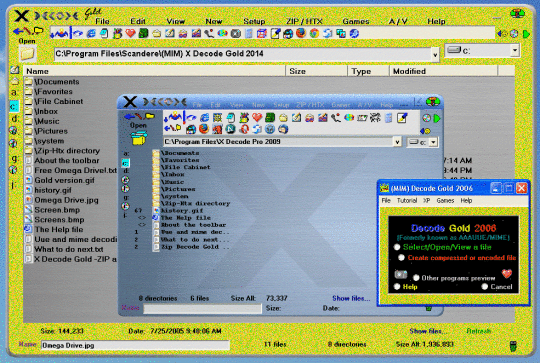Select the c: drive in Gold 2014 sidebar
This screenshot has height=363, width=540.
14,106
